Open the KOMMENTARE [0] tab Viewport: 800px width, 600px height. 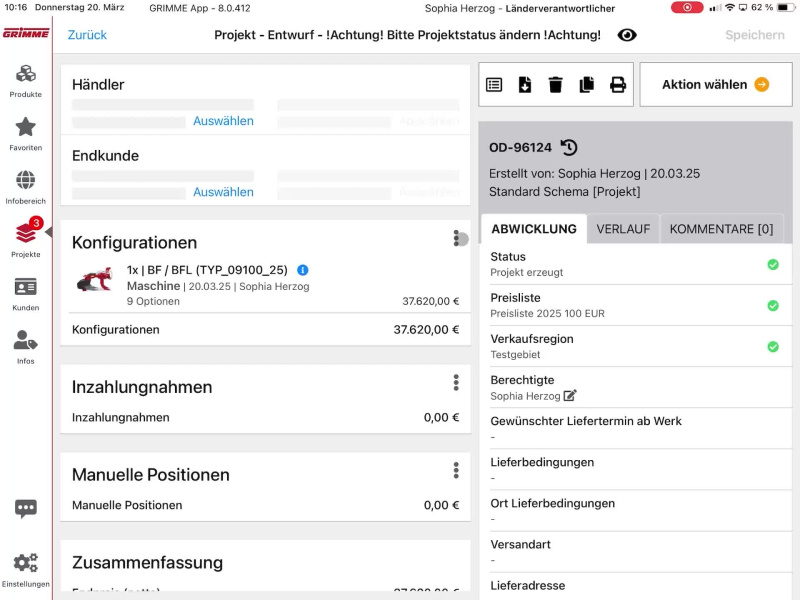(721, 229)
